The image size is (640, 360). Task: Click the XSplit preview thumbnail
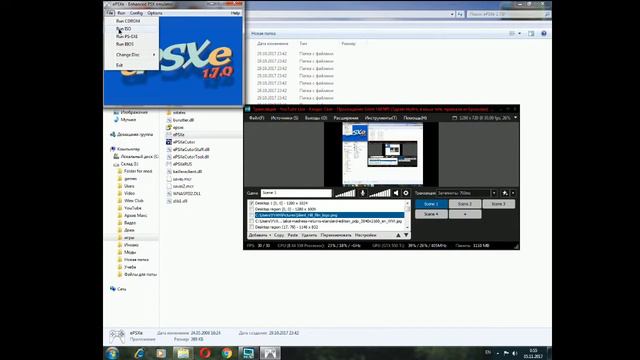pos(382,154)
